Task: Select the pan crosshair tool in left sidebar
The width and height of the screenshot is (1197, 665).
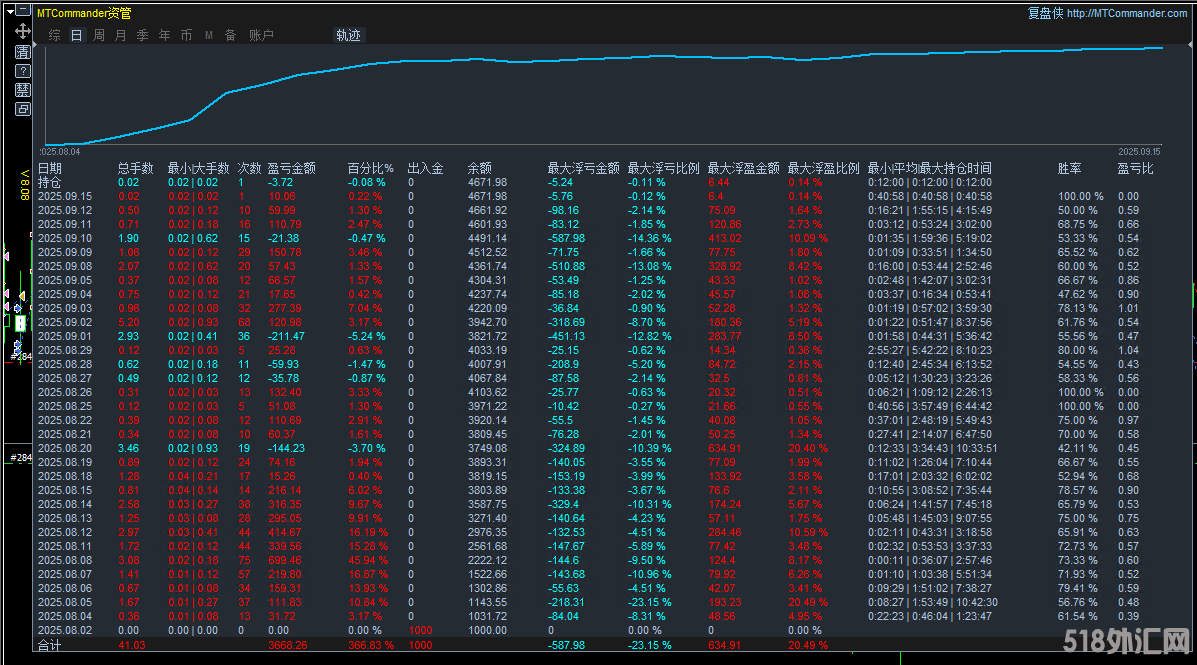Action: click(x=22, y=31)
